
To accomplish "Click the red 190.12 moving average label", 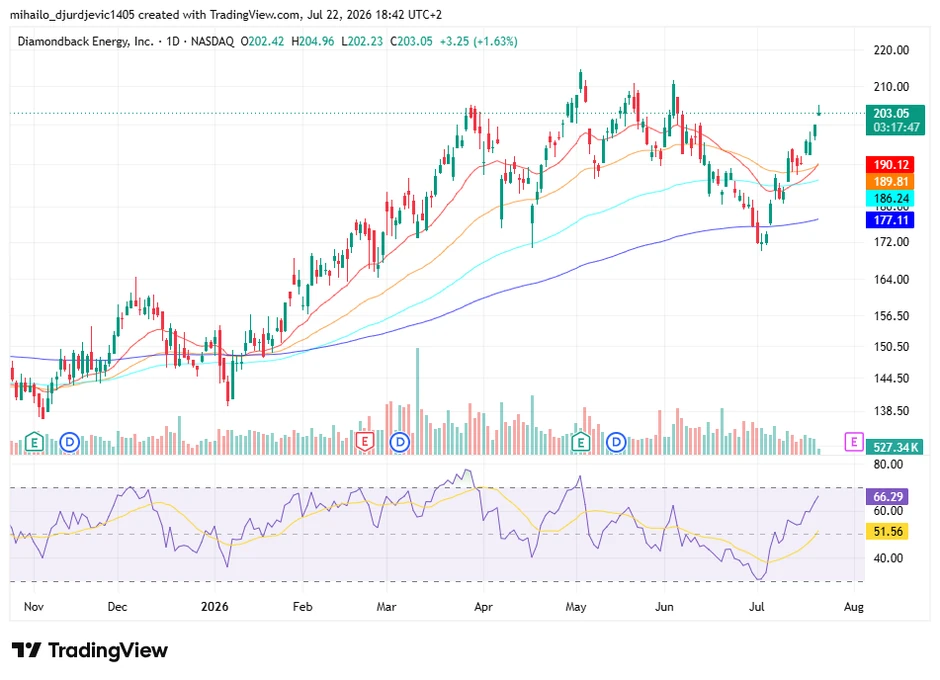I will 890,164.
